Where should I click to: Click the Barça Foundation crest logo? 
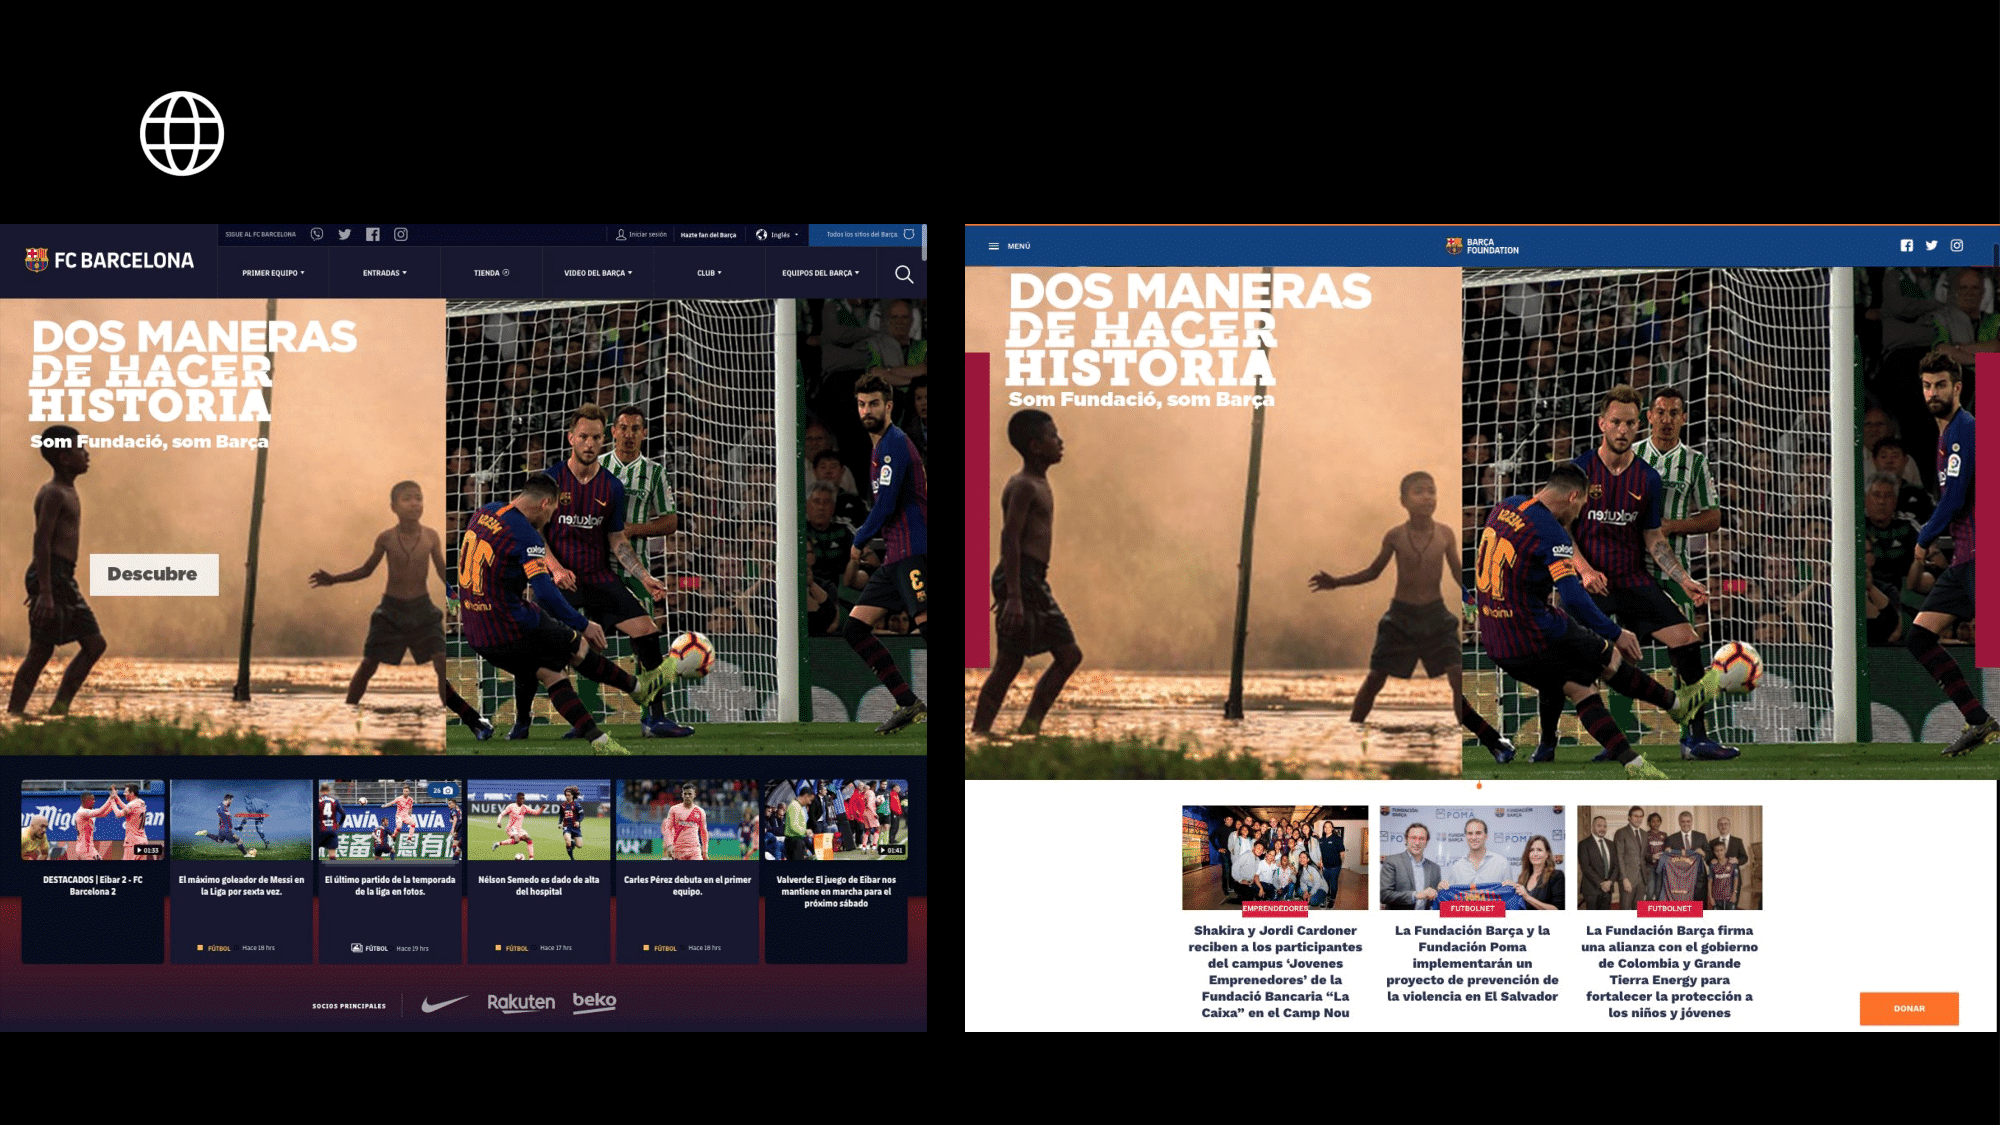click(1454, 246)
